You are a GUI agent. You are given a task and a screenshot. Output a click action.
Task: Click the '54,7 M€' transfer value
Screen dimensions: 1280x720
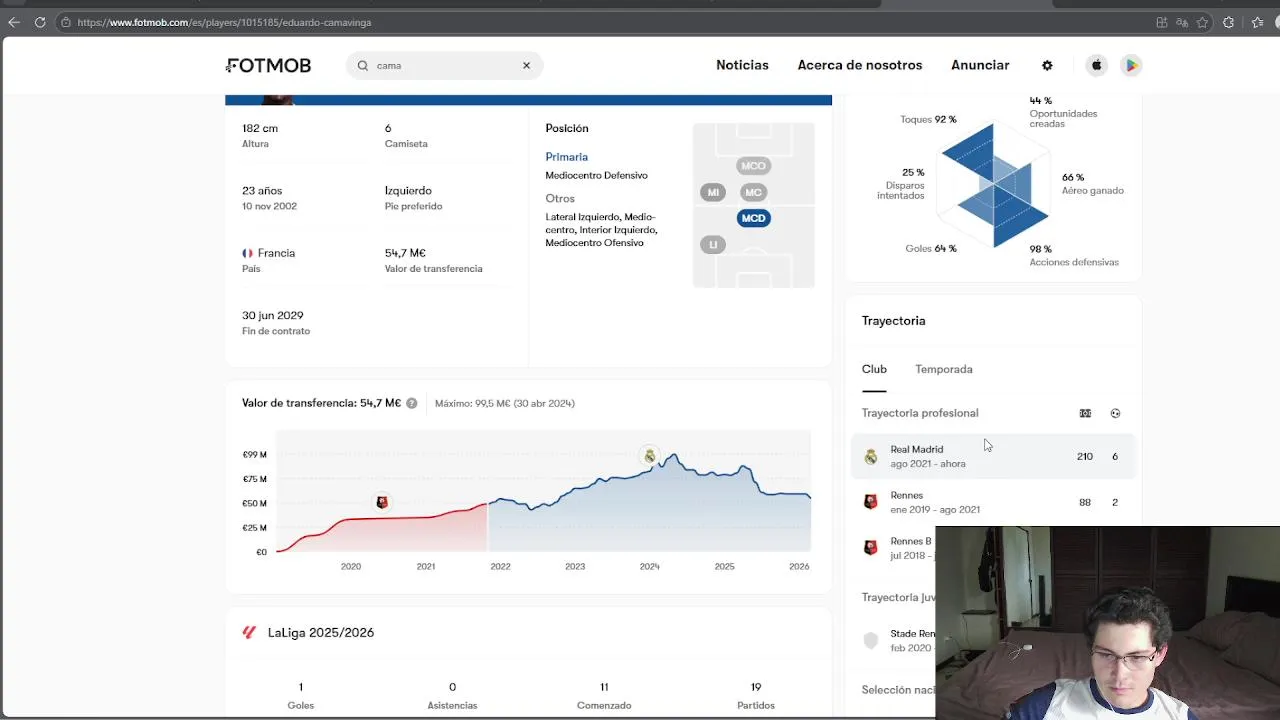pos(405,253)
